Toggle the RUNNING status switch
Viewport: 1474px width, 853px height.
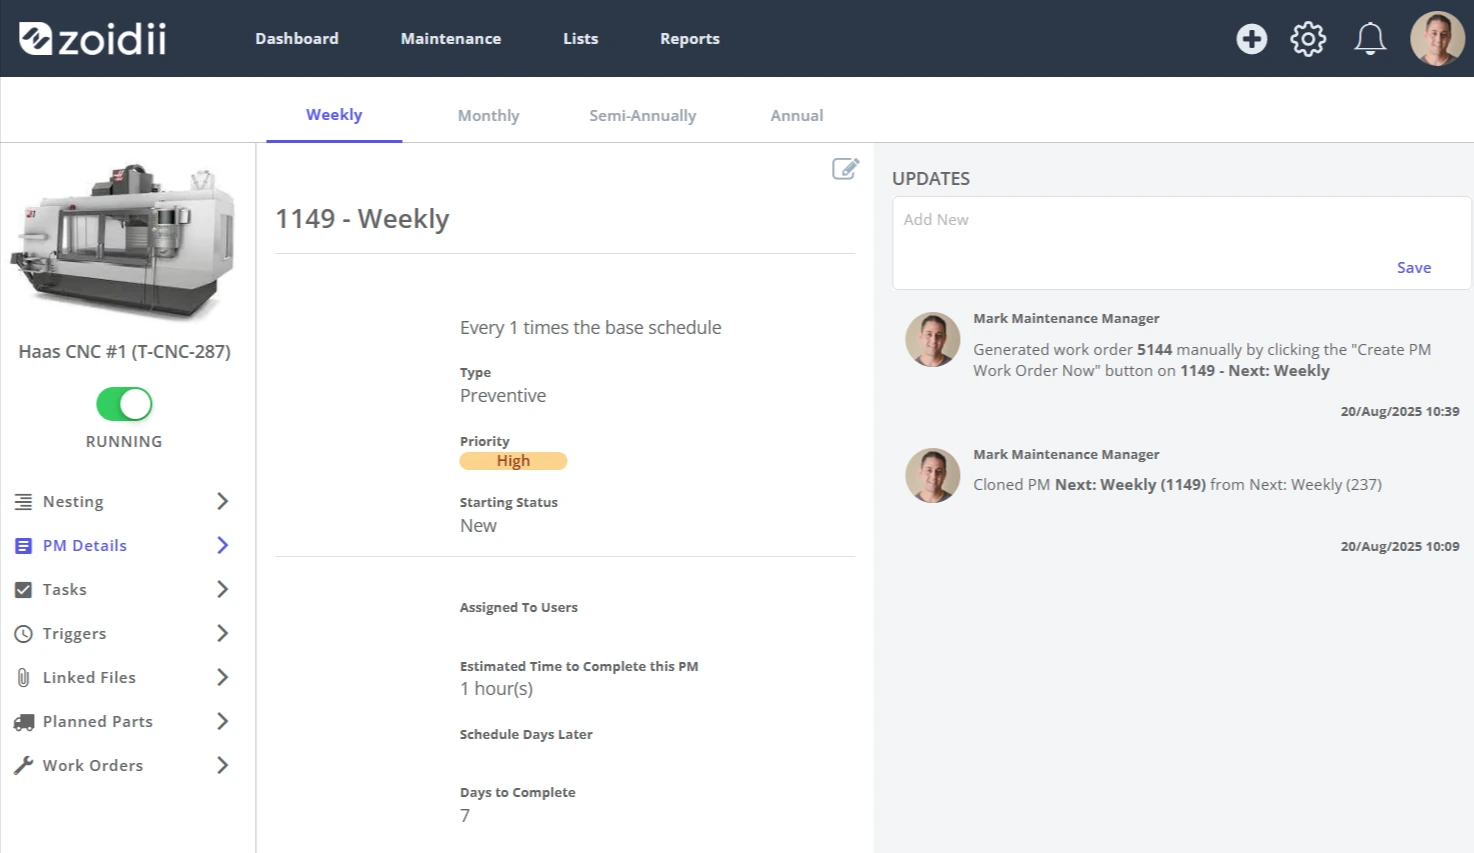124,404
